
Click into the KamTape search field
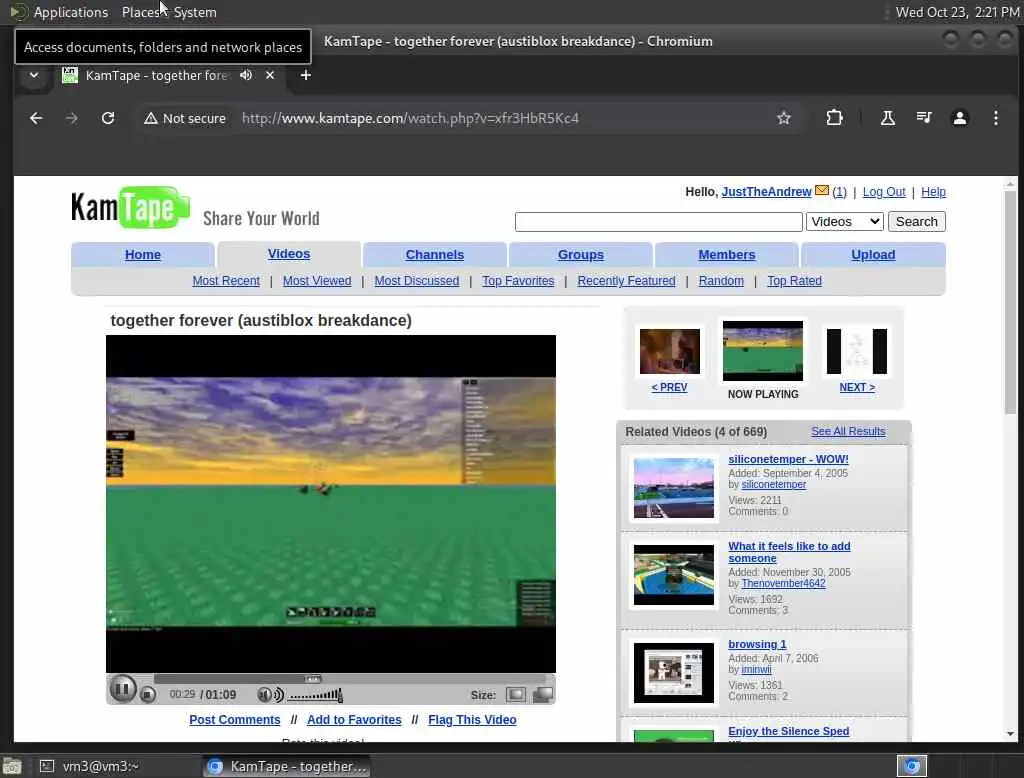pos(658,222)
